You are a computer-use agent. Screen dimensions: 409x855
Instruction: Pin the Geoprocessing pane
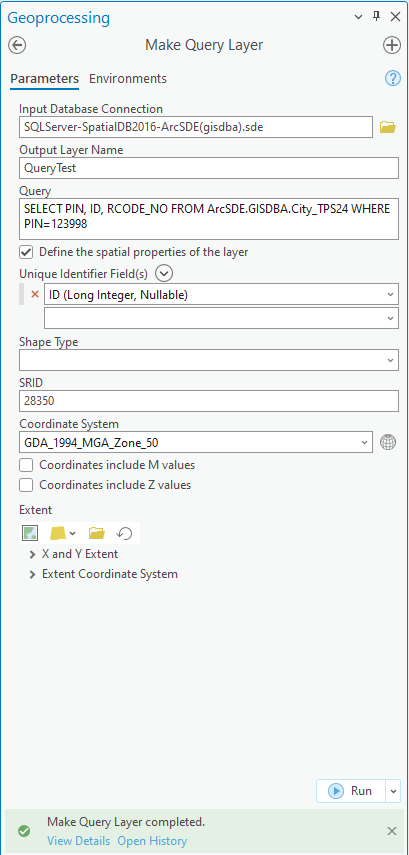[x=376, y=17]
